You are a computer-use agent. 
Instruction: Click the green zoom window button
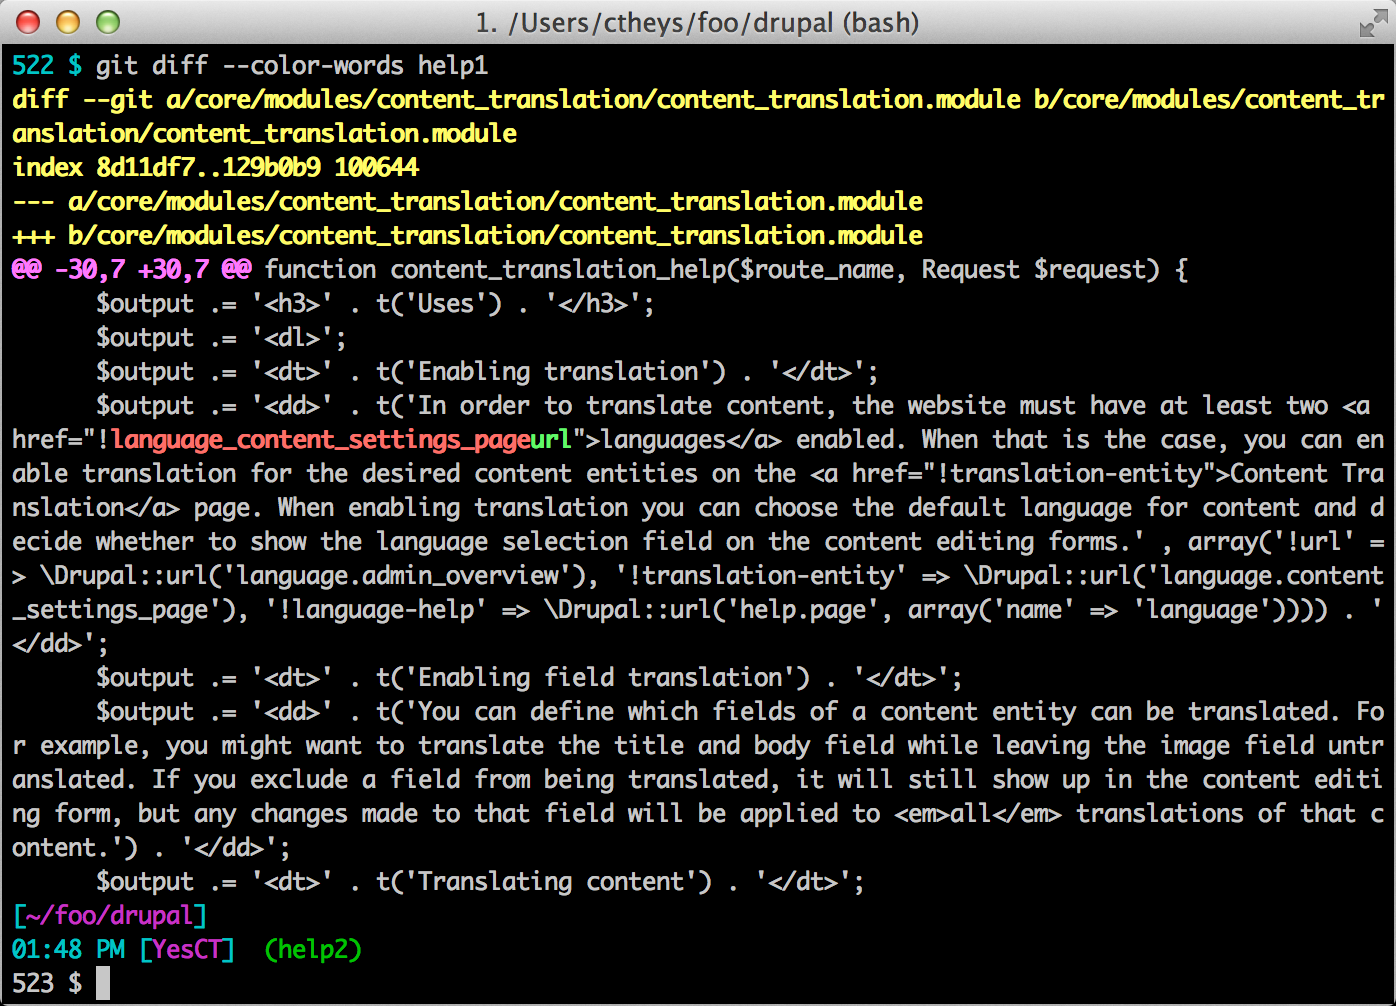(x=107, y=22)
